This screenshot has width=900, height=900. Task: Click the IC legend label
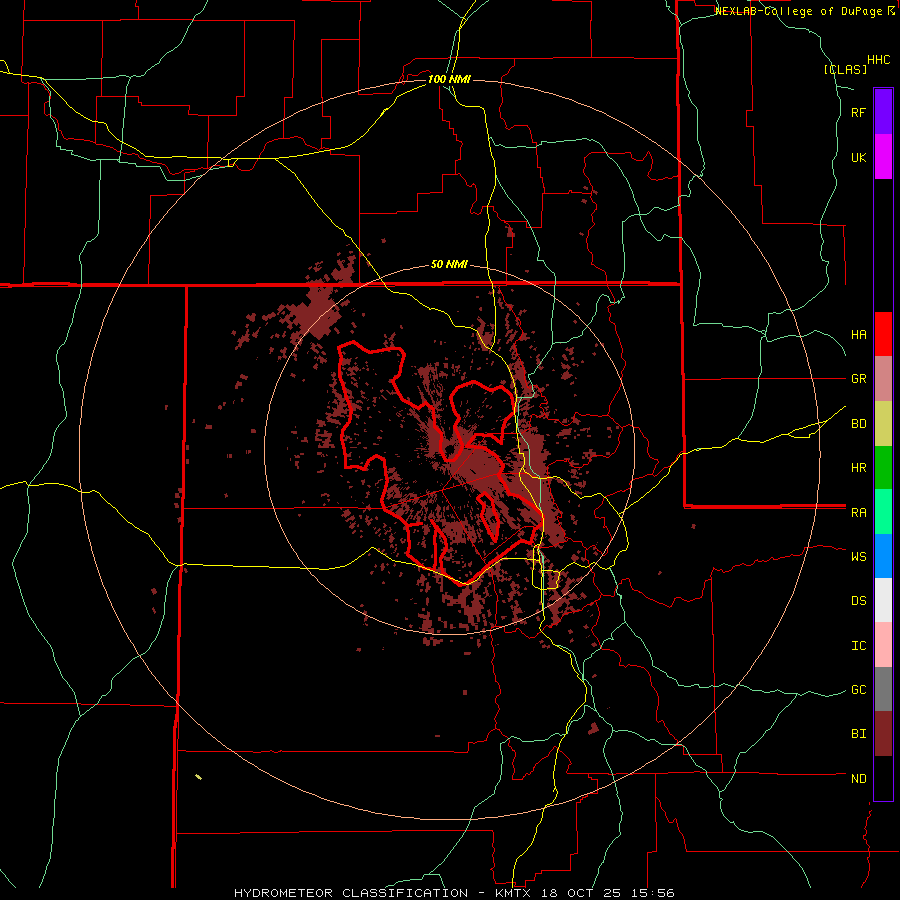(x=858, y=645)
